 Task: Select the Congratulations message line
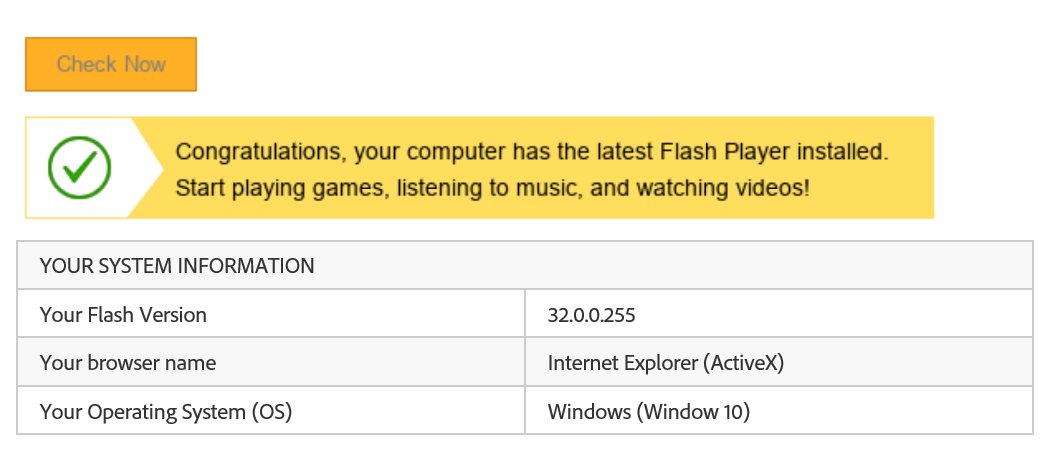click(x=532, y=152)
